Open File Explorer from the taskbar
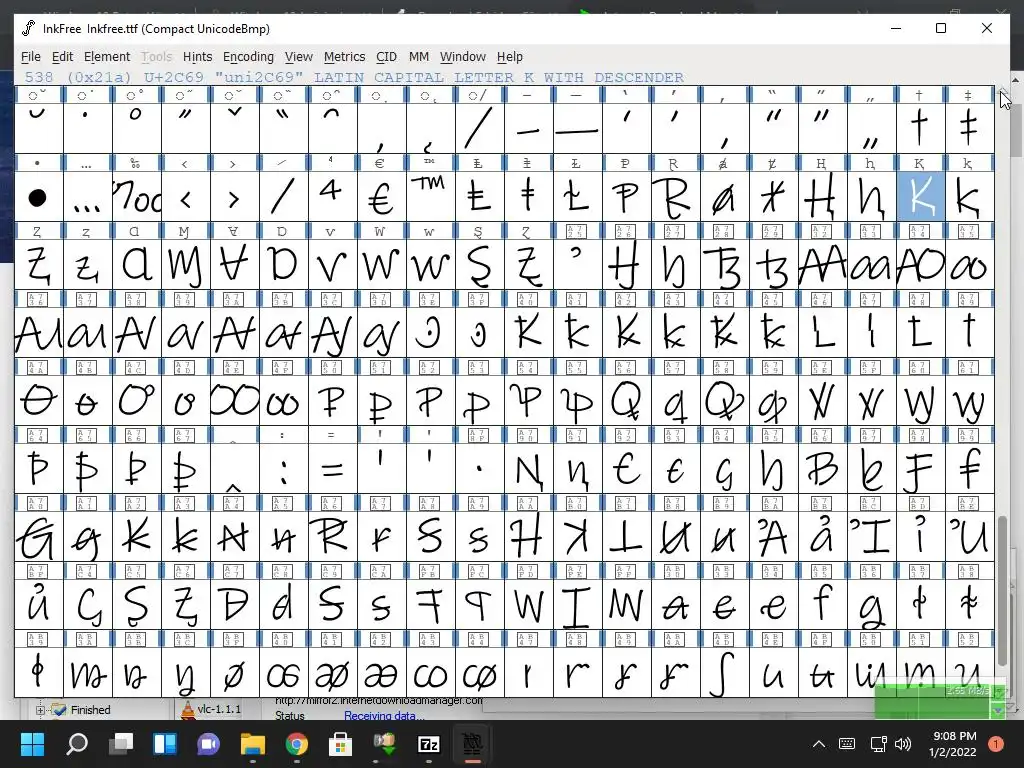Screen dimensions: 1024x768 tap(253, 744)
